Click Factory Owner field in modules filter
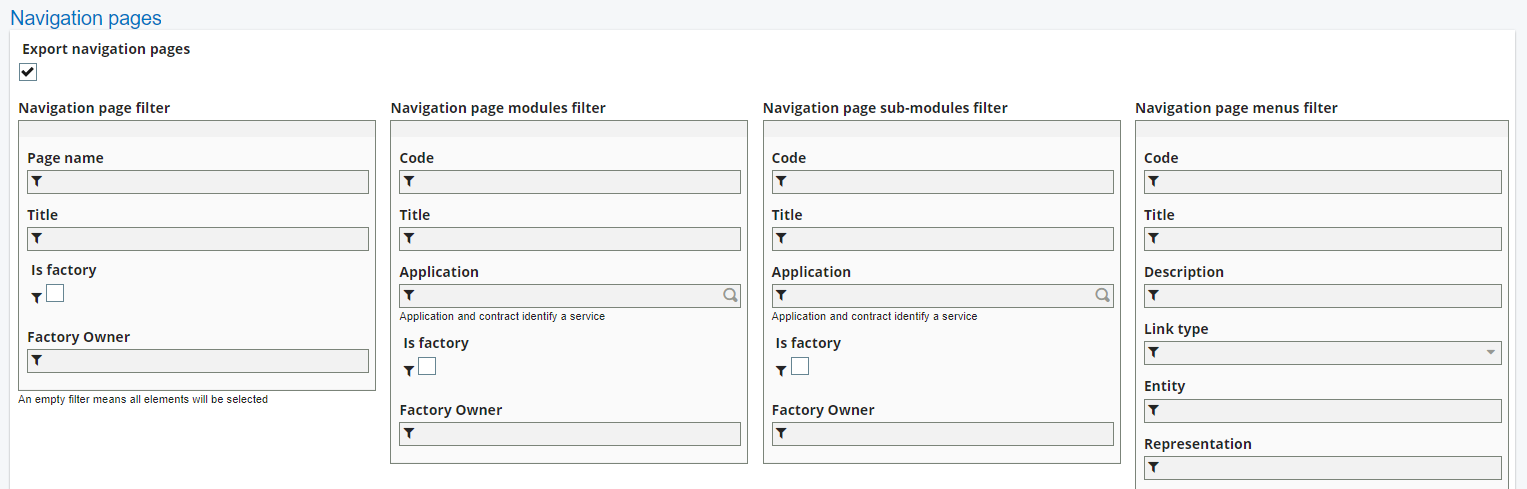Viewport: 1527px width, 489px height. [577, 434]
